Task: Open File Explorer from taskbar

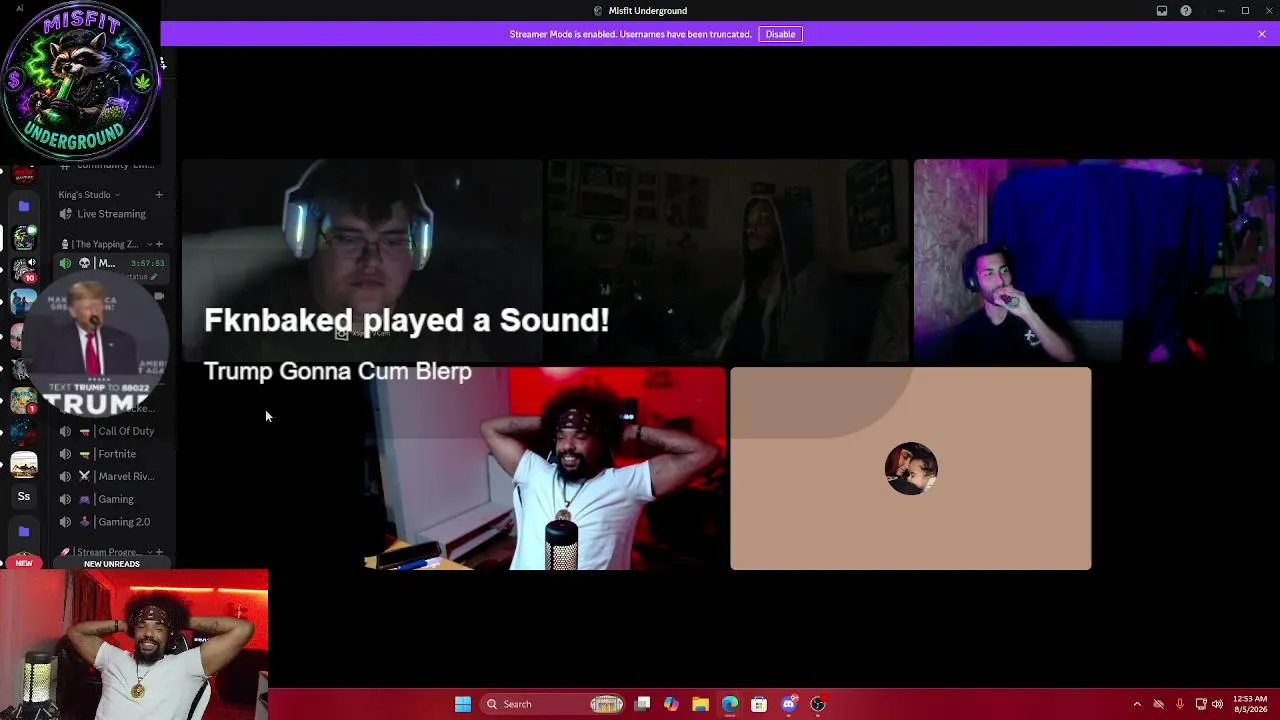Action: pyautogui.click(x=700, y=704)
